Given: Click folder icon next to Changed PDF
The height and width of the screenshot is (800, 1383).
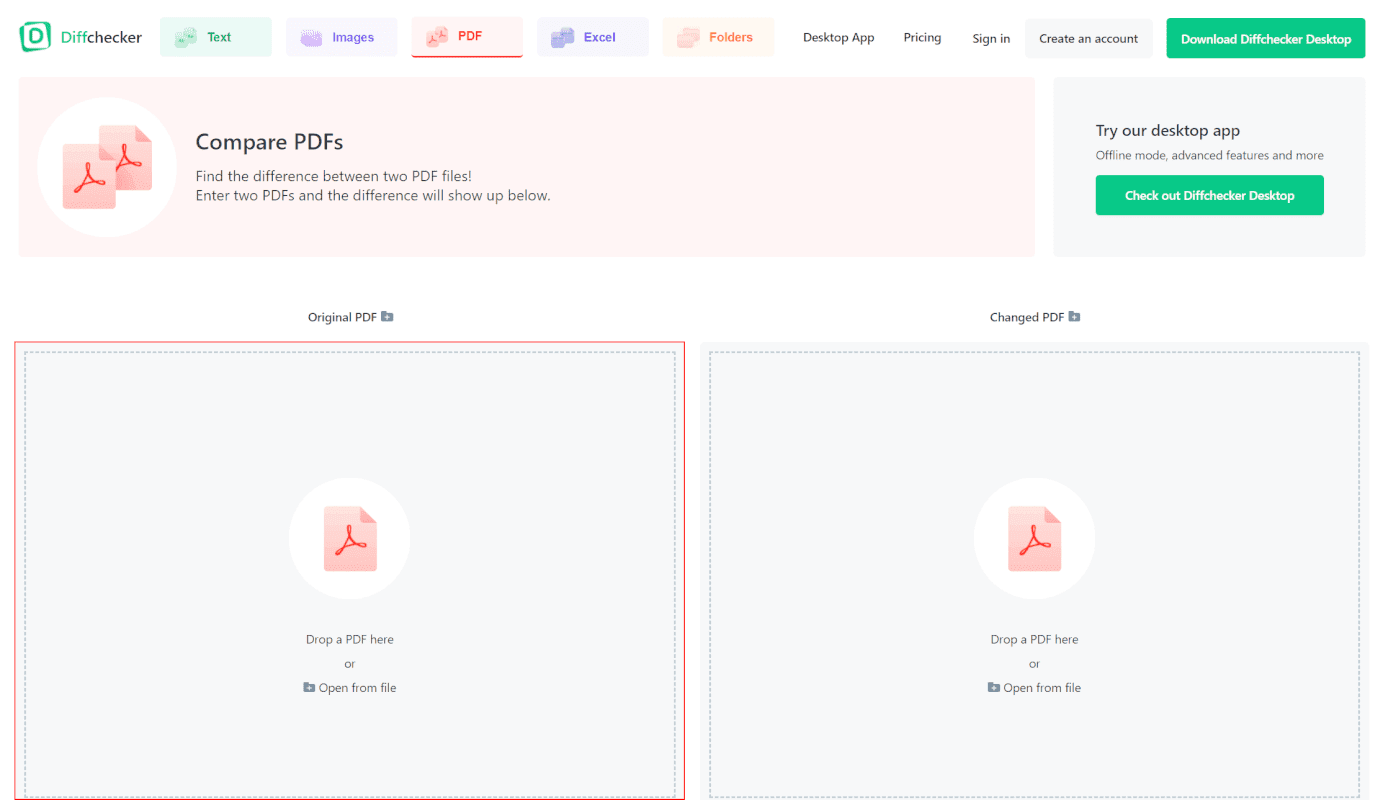Looking at the screenshot, I should pyautogui.click(x=1074, y=317).
